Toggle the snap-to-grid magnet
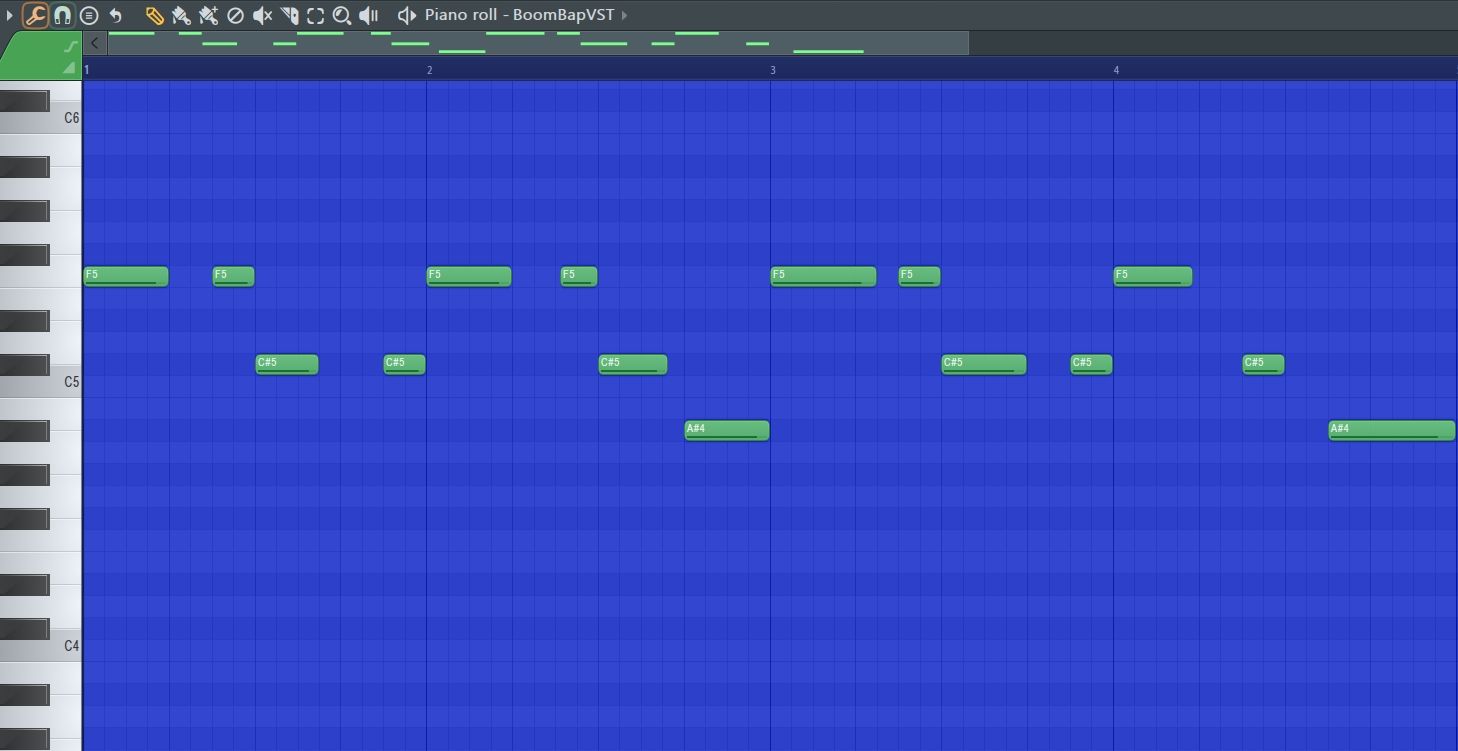Screen dimensions: 1458x751 click(62, 15)
